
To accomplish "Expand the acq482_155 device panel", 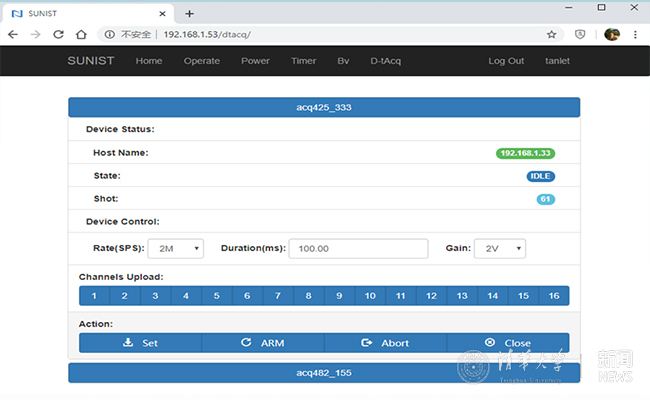I will pos(324,373).
